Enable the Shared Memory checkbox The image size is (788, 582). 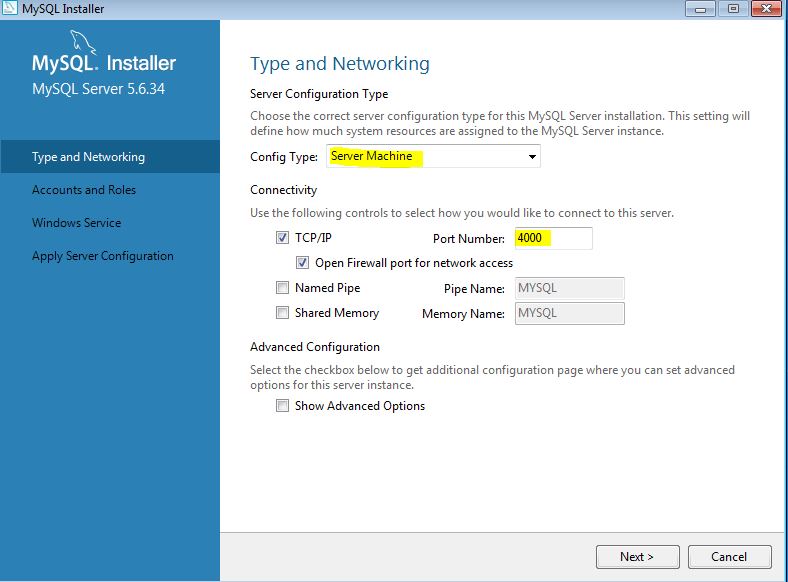click(282, 313)
